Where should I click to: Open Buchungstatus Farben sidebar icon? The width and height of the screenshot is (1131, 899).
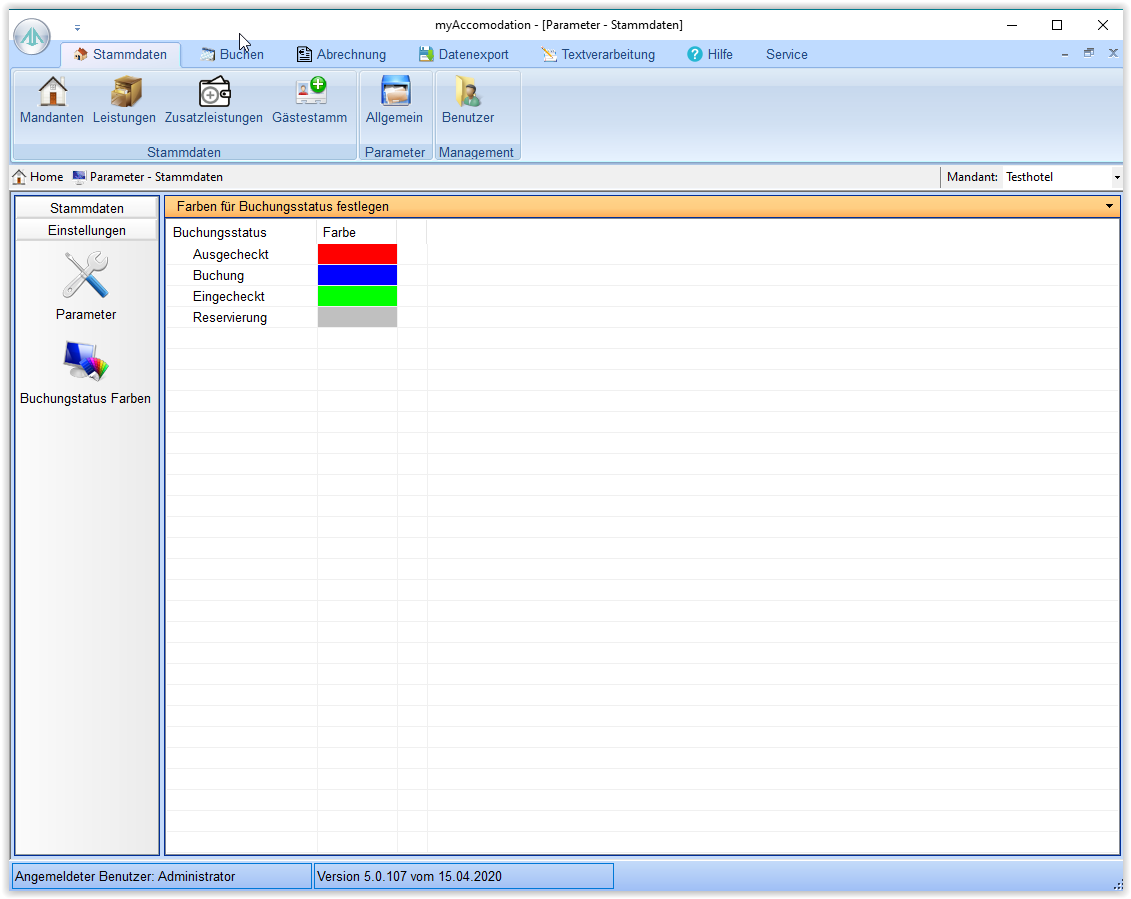pyautogui.click(x=86, y=362)
